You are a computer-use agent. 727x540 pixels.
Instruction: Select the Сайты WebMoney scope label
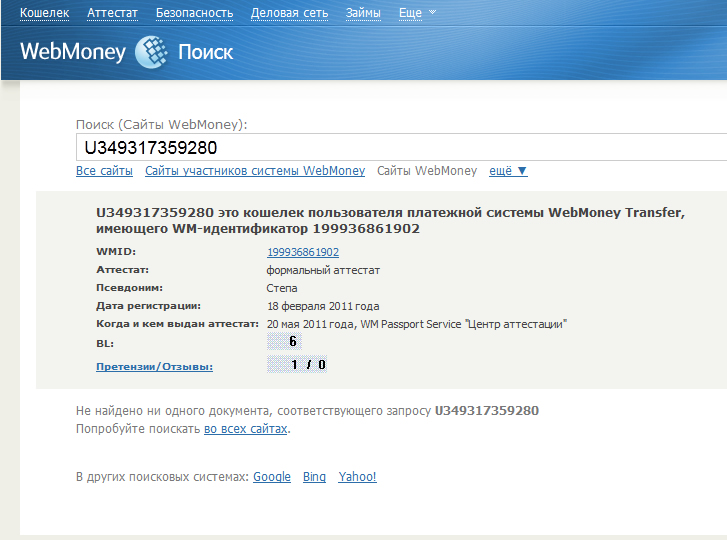coord(427,171)
